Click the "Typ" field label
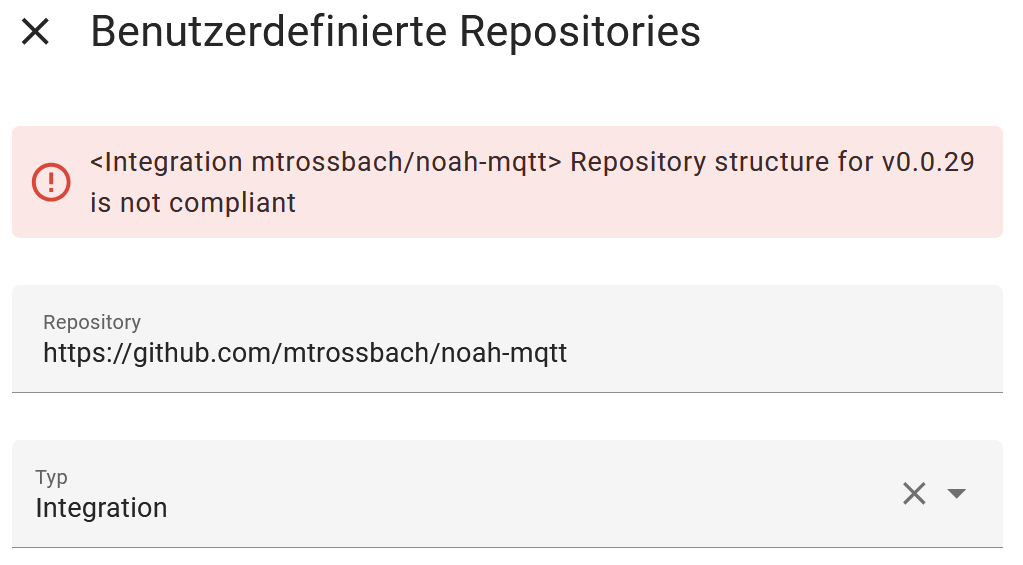Image resolution: width=1023 pixels, height=565 pixels. click(52, 477)
